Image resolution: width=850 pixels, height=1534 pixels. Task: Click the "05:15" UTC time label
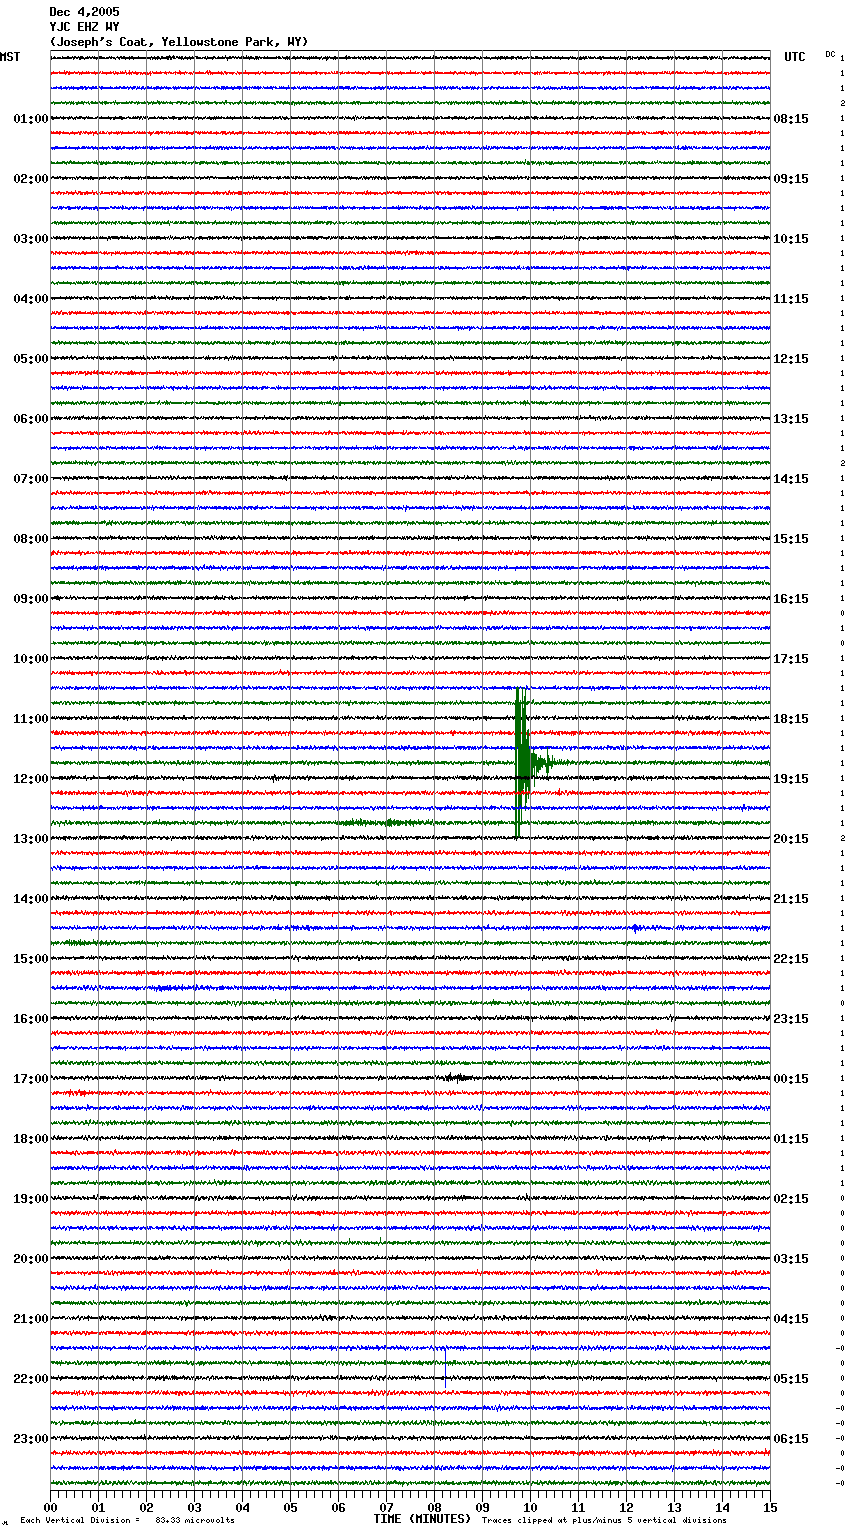791,1379
